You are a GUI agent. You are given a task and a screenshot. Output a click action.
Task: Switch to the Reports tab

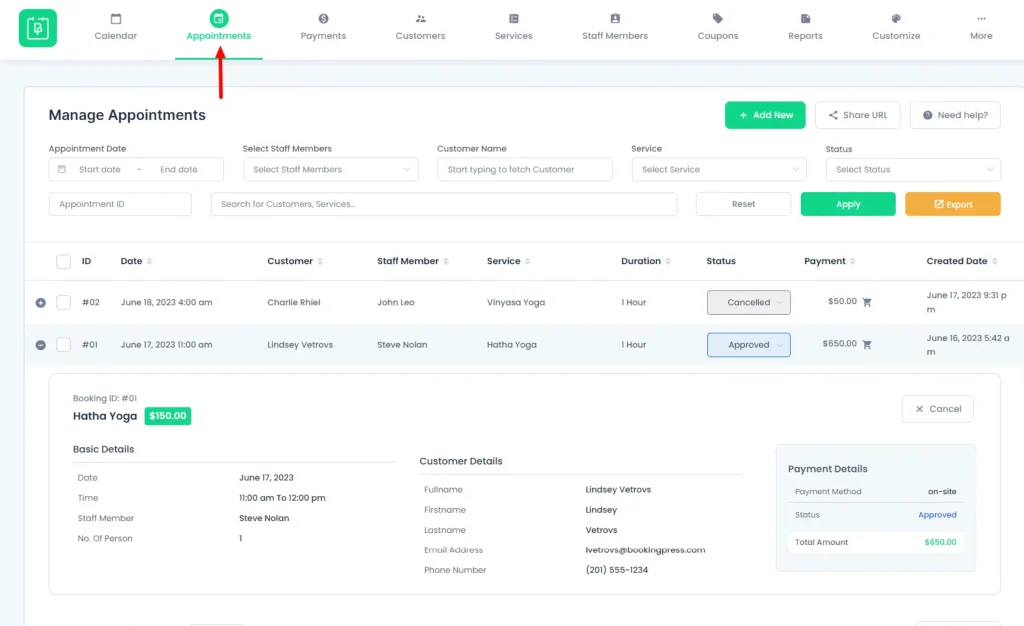click(805, 27)
